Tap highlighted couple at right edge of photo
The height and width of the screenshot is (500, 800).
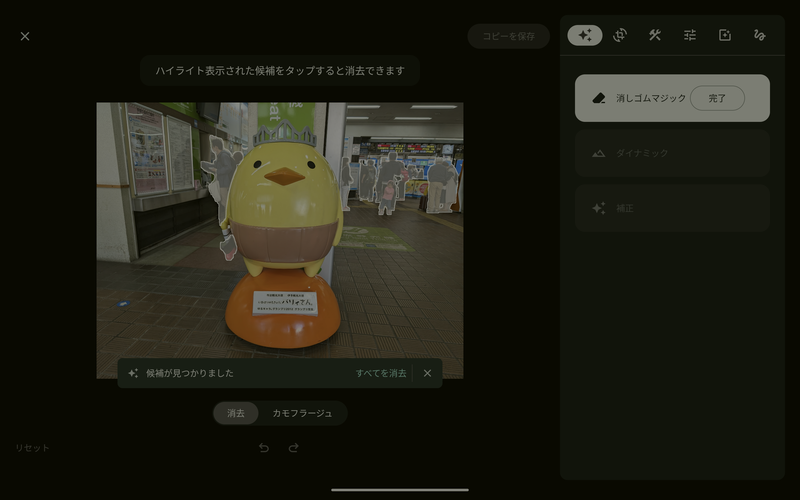pos(442,186)
